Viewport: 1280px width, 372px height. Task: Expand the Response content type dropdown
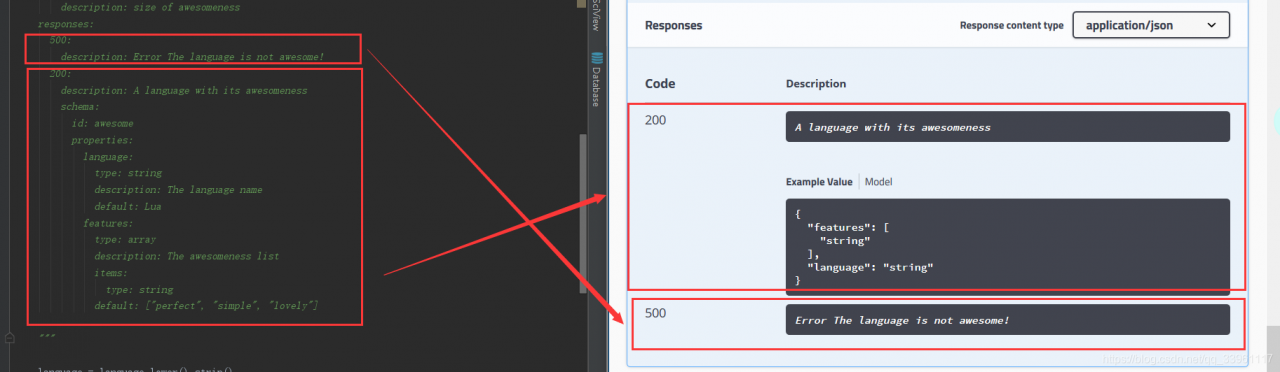[1150, 25]
